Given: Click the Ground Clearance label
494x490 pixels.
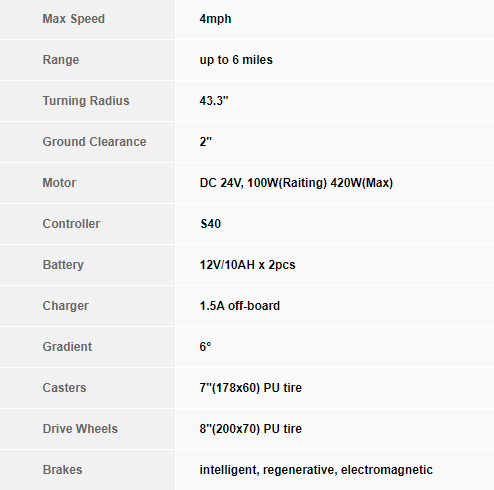Looking at the screenshot, I should pos(94,142).
